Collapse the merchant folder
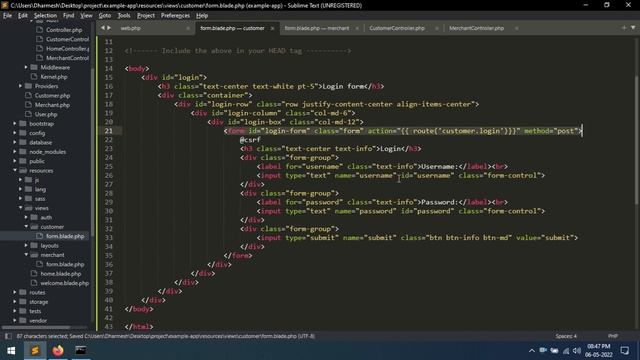 (26, 255)
